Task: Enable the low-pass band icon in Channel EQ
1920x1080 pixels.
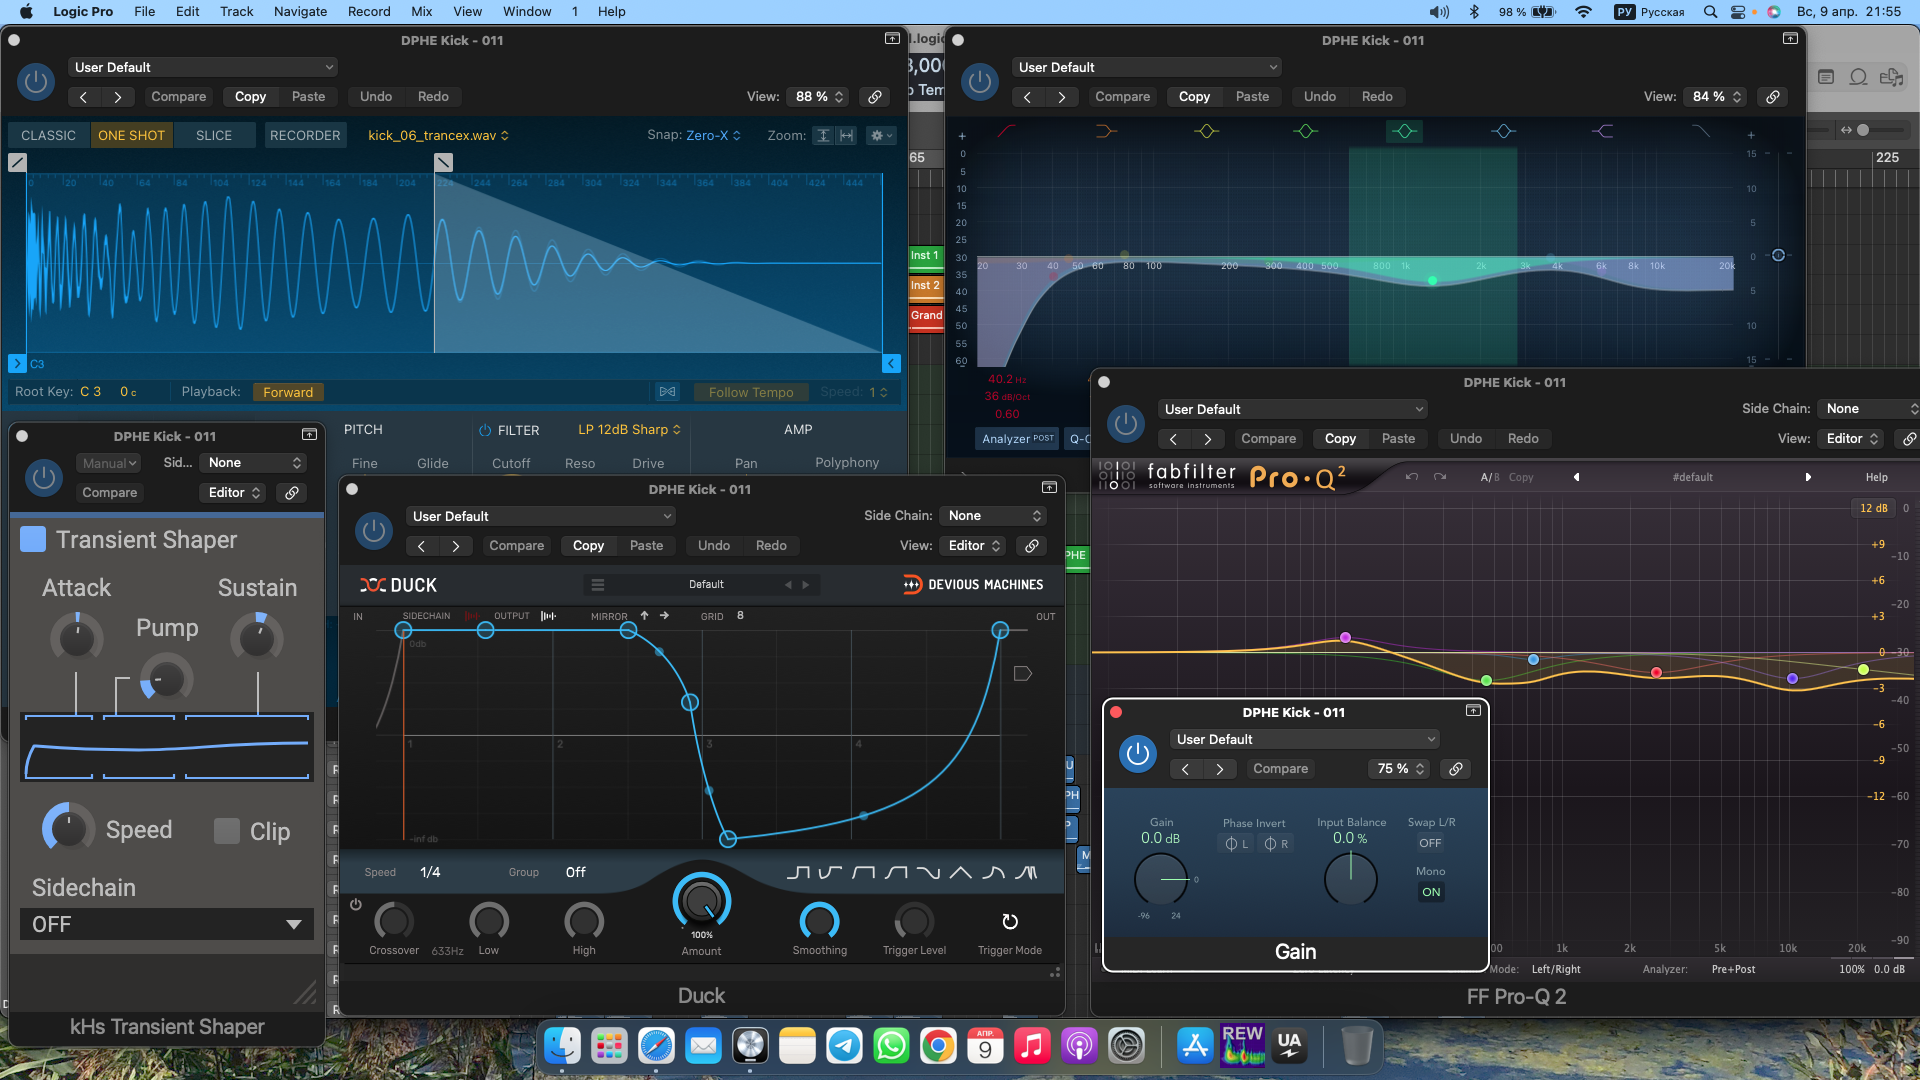Action: pos(1700,131)
